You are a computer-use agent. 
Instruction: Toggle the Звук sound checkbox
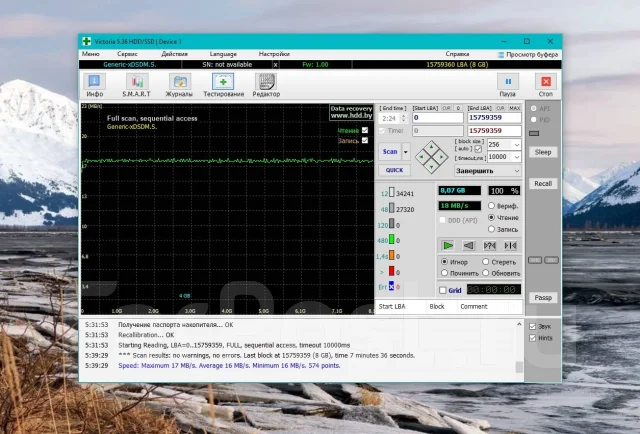click(x=532, y=326)
